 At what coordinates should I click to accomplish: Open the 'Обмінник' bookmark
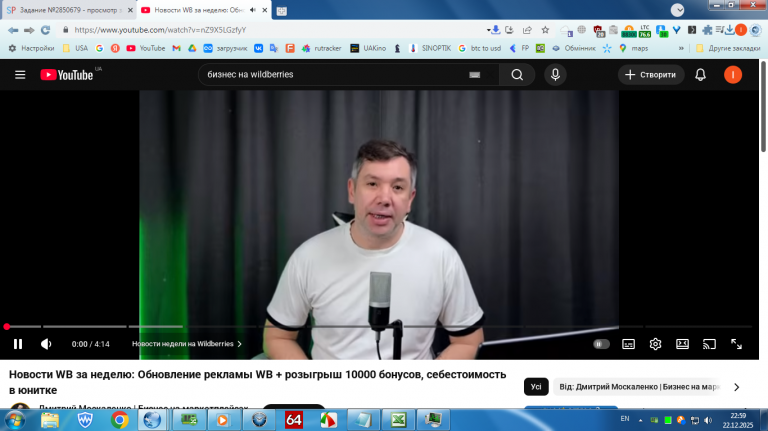574,48
